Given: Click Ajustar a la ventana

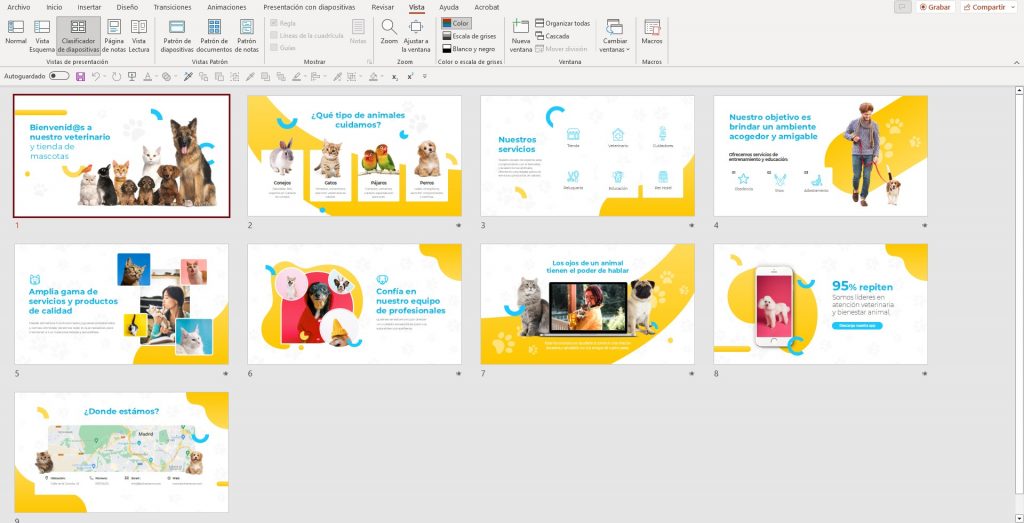Looking at the screenshot, I should coord(415,33).
